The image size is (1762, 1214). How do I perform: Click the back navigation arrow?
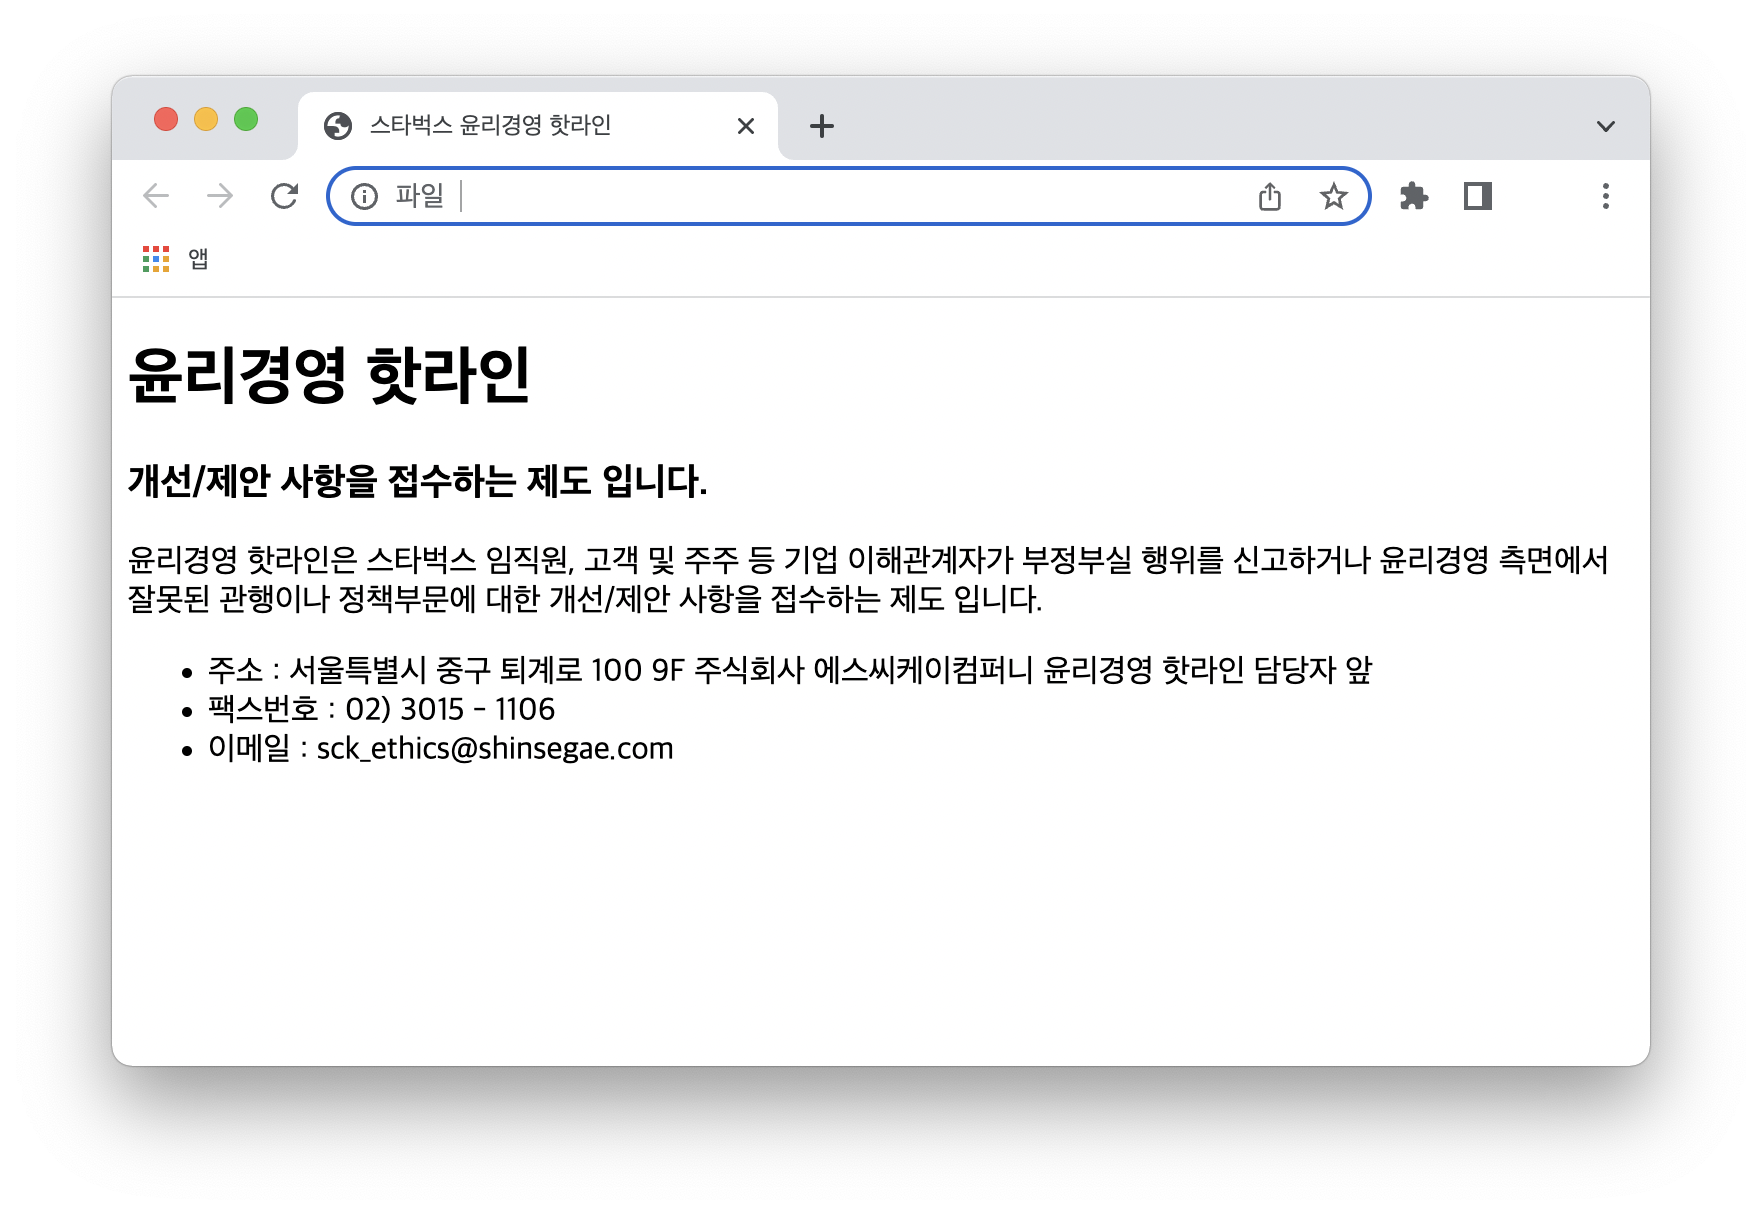(156, 196)
